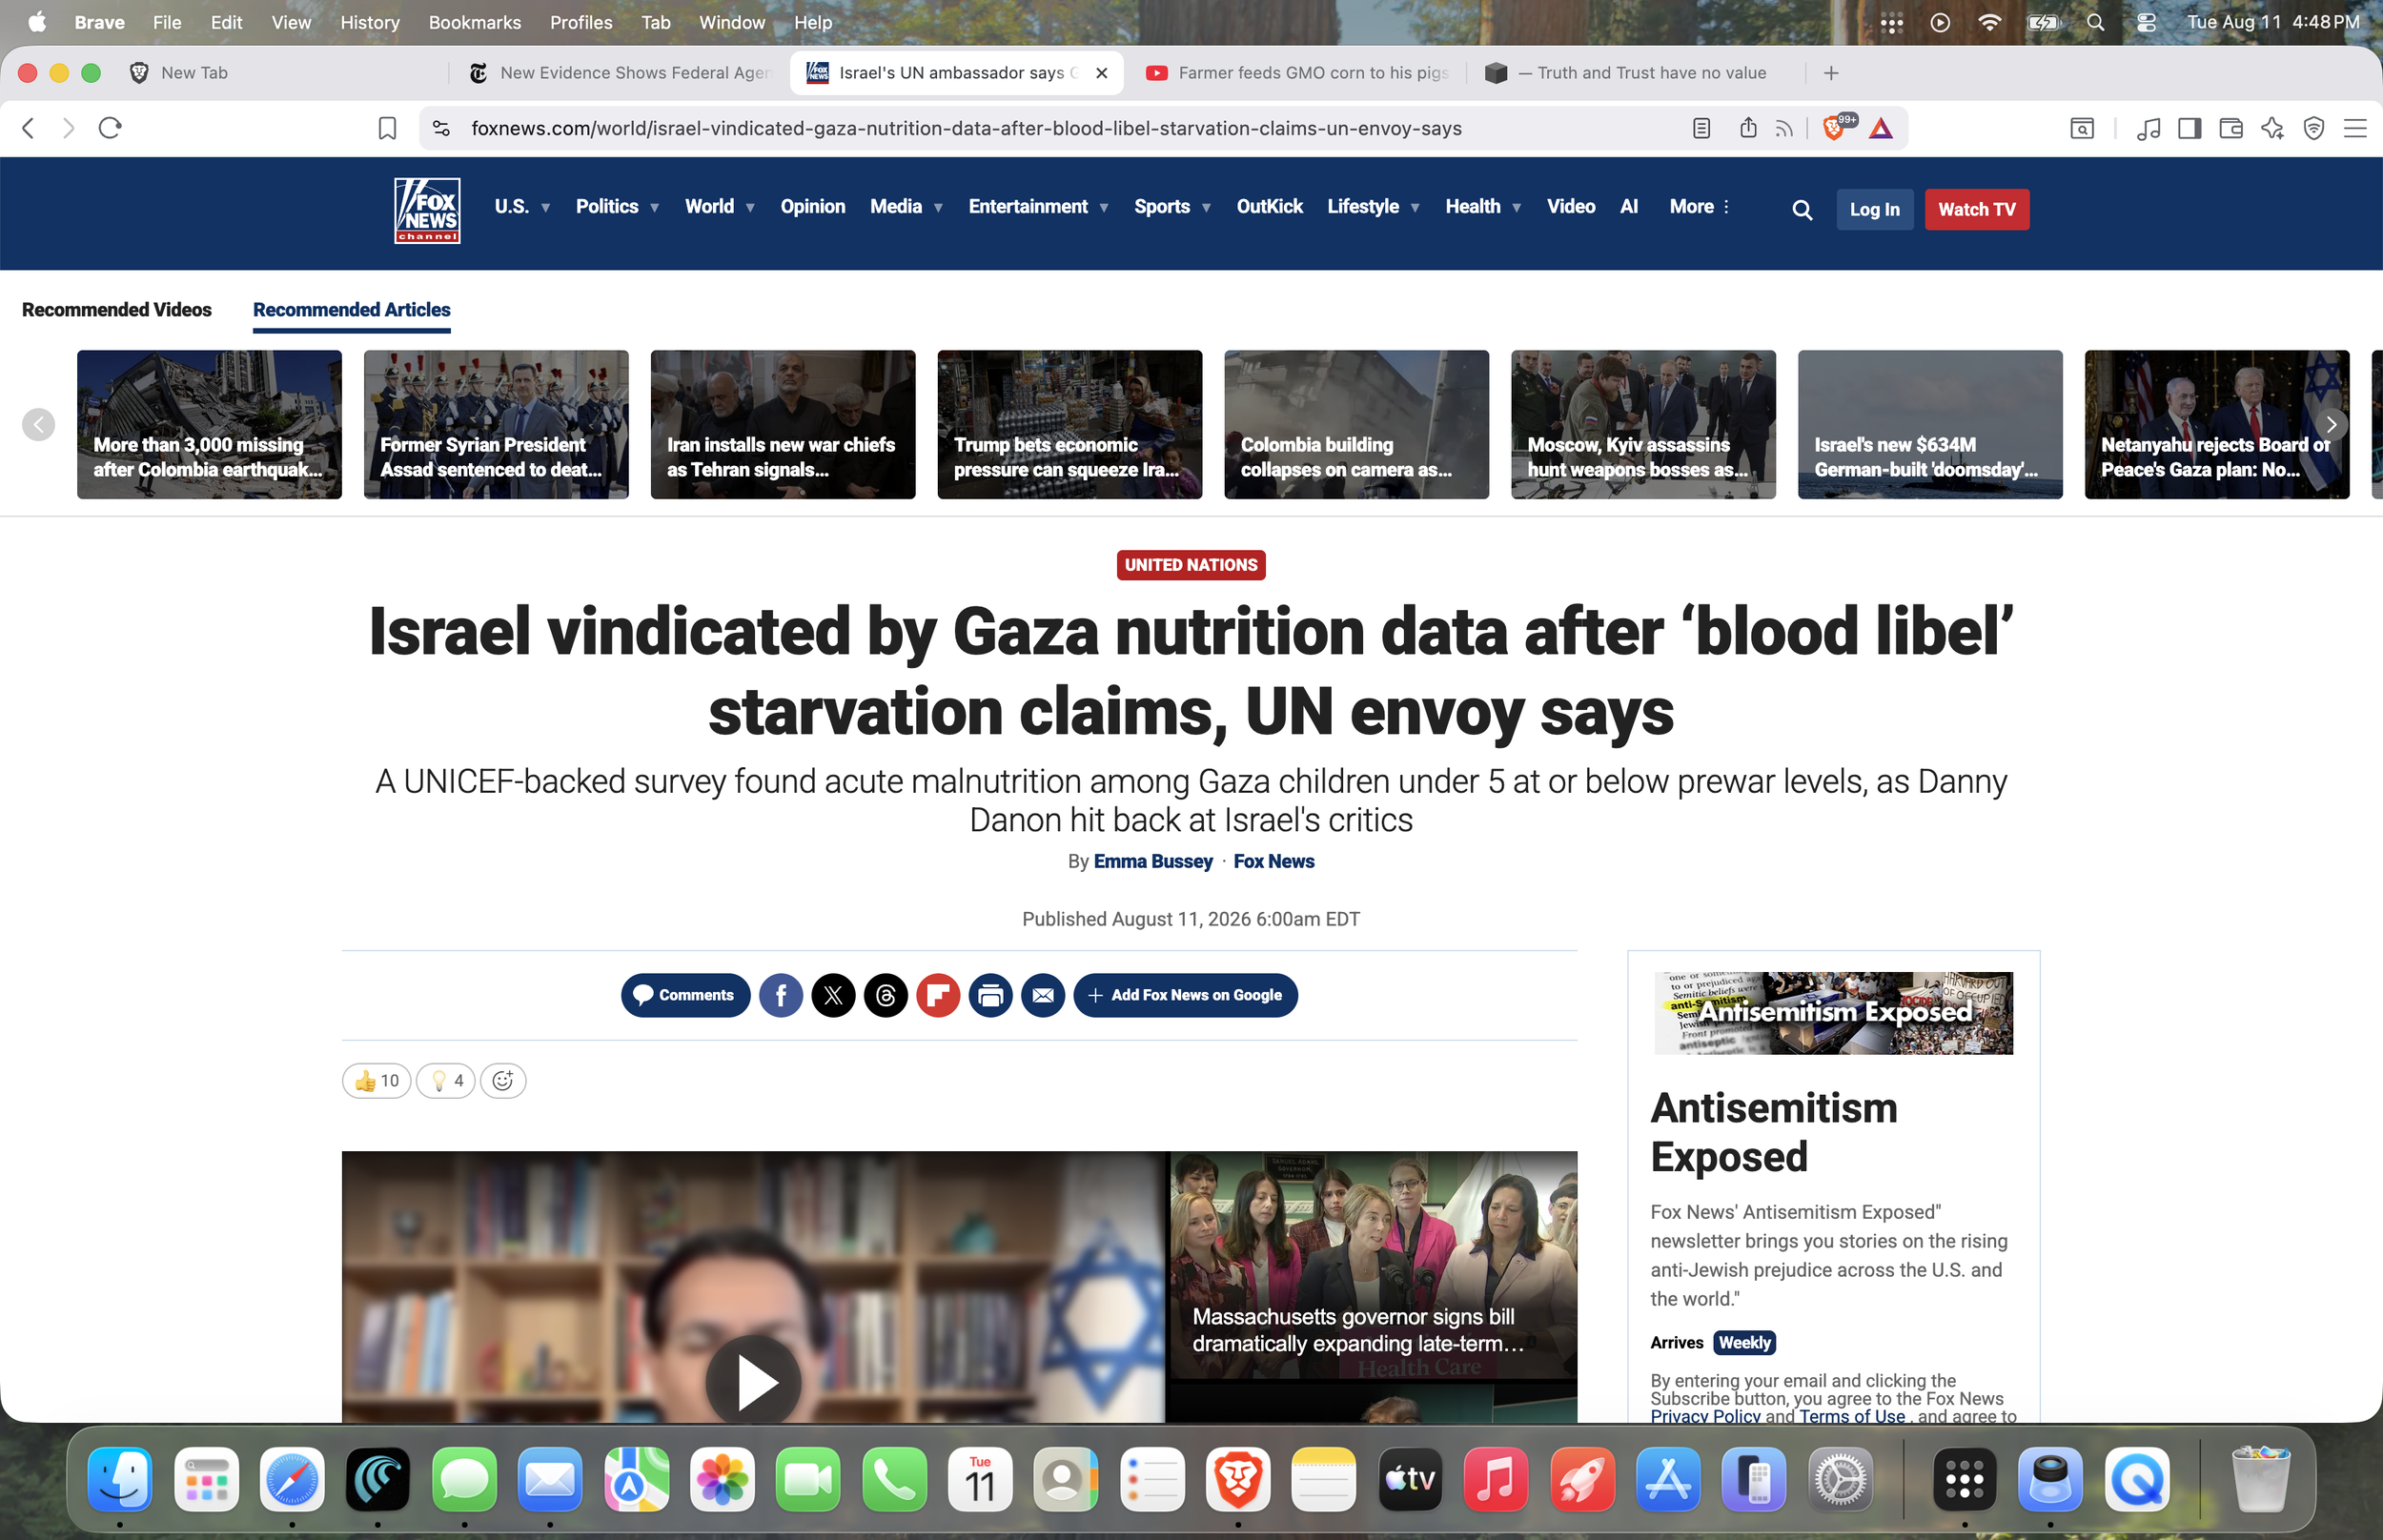Image resolution: width=2383 pixels, height=1540 pixels.
Task: Open Massachusetts governor signs bill video
Action: [x=1373, y=1264]
